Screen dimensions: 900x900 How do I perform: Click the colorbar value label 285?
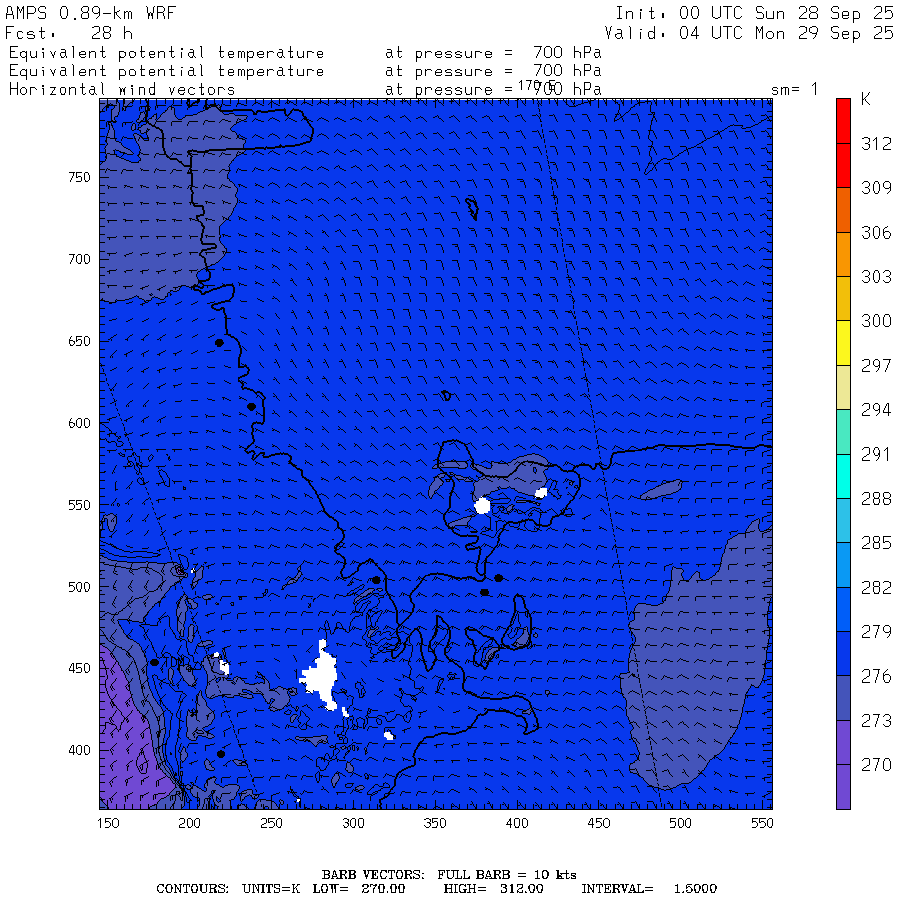pos(876,543)
